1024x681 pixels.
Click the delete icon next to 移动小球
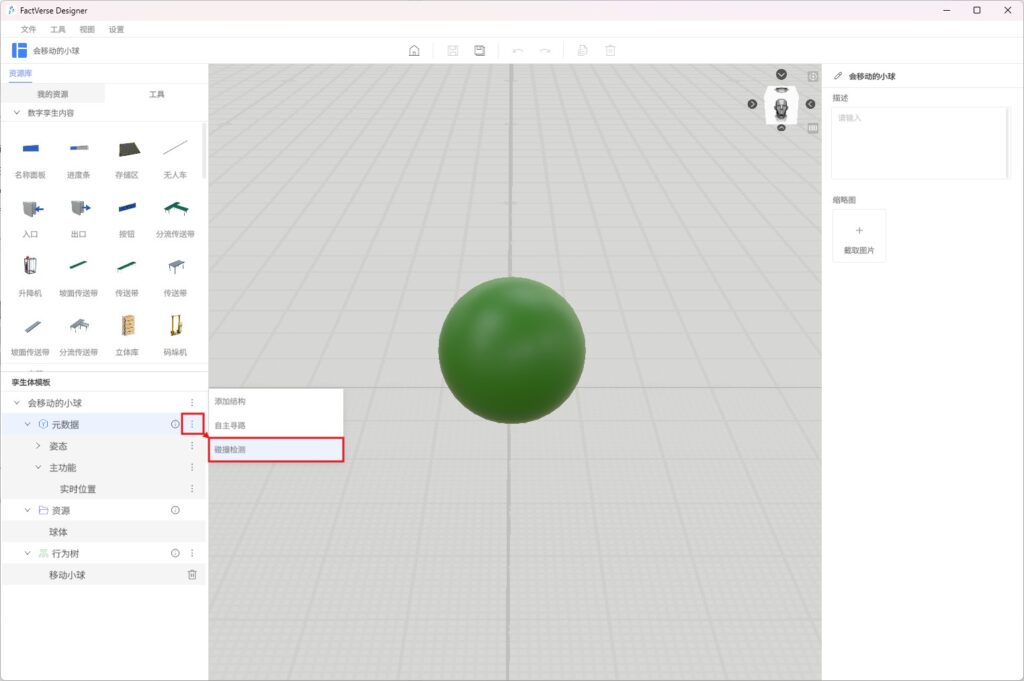[192, 575]
